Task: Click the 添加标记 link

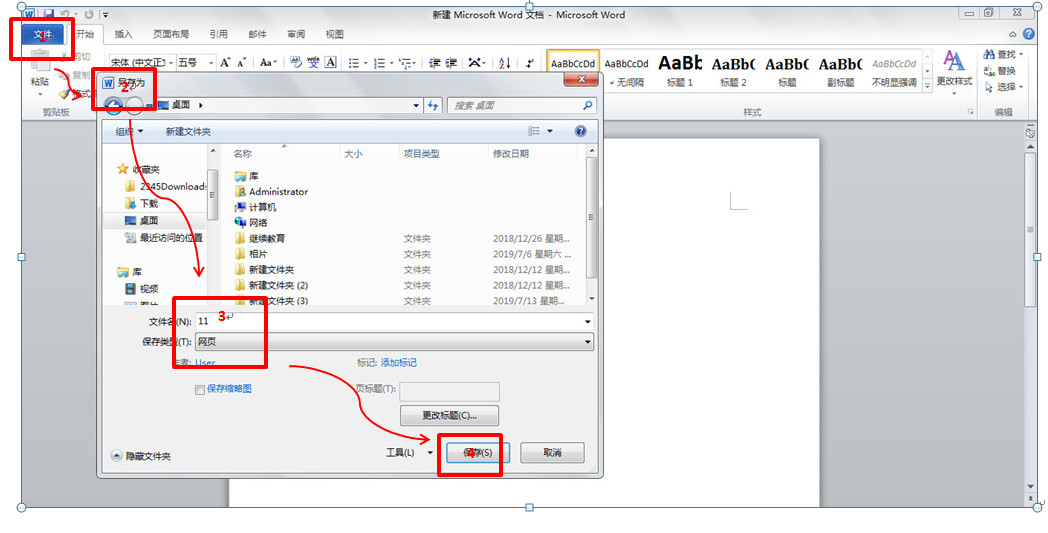Action: tap(398, 362)
